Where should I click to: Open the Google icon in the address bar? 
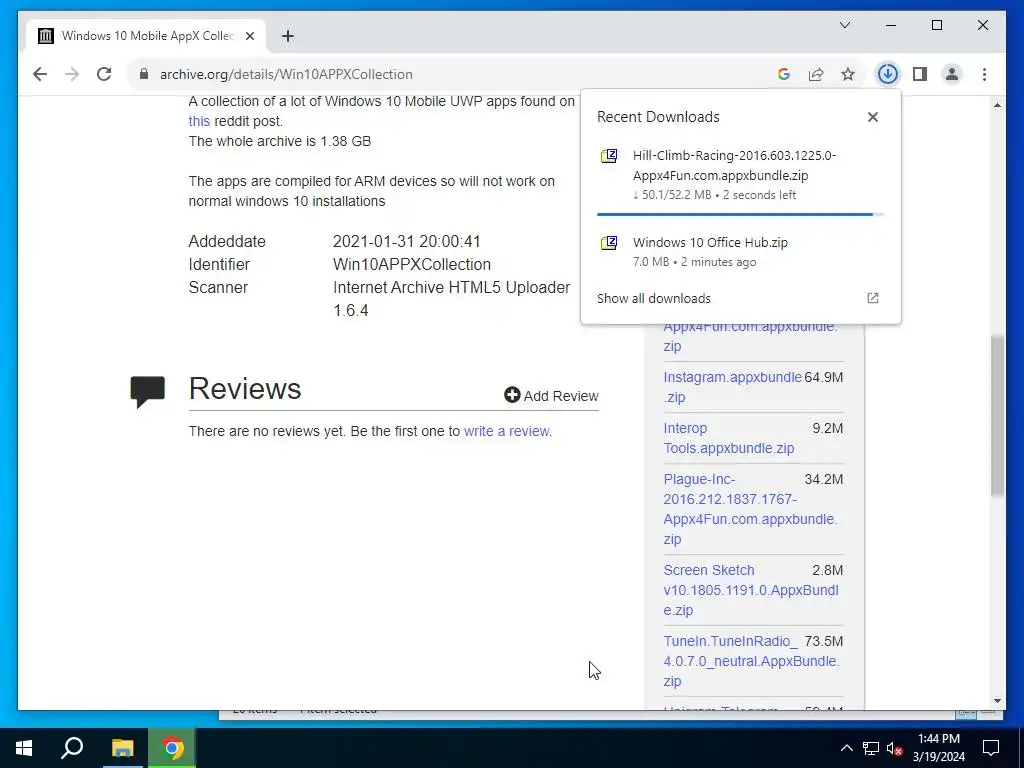(784, 74)
